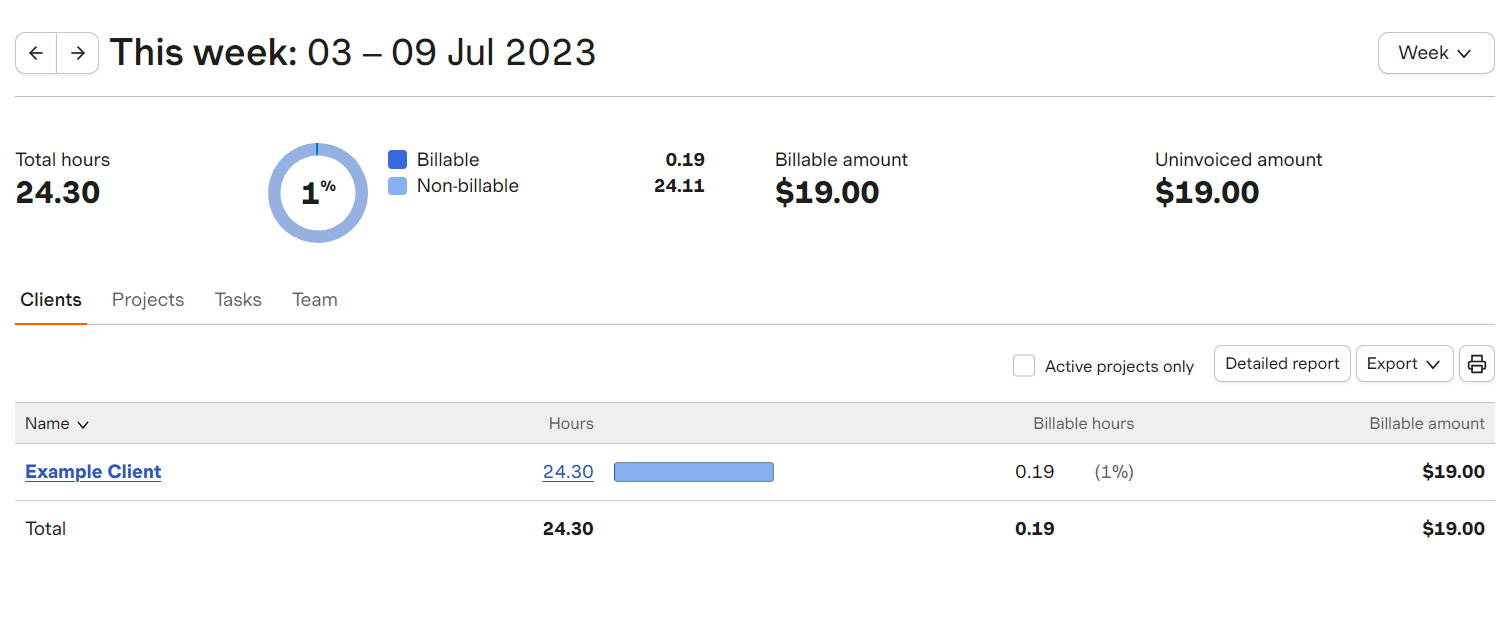Click the blue progress bar in the Hours column
This screenshot has height=628, width=1510.
694,471
